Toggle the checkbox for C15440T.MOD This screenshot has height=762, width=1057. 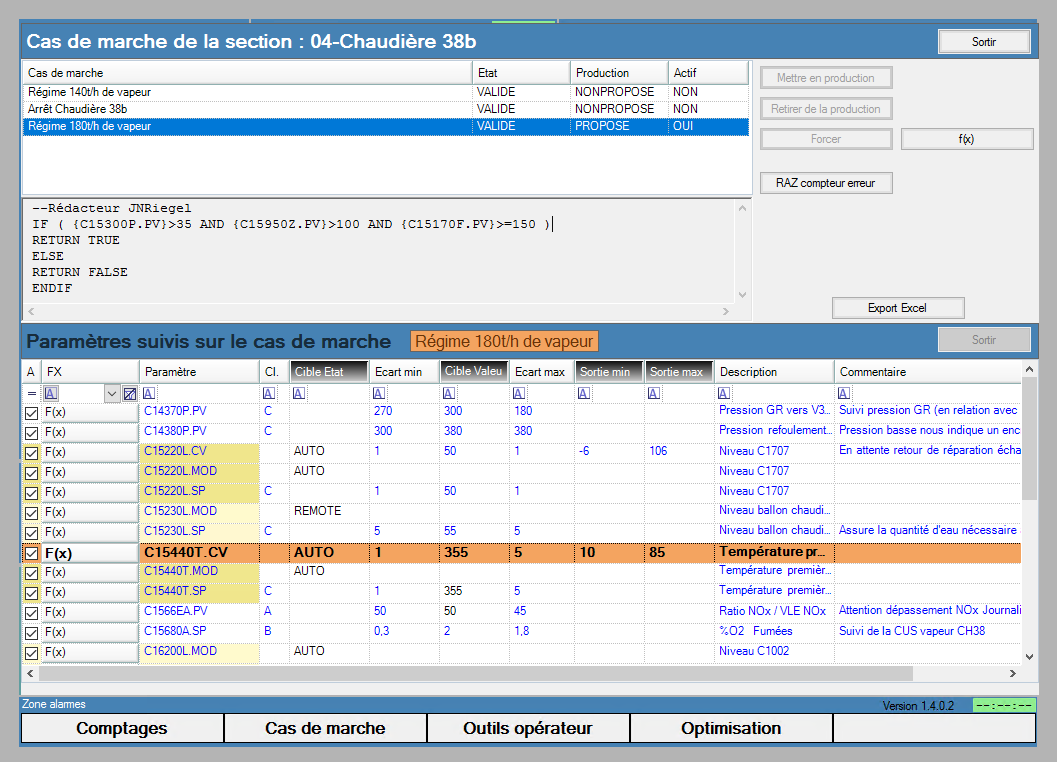pyautogui.click(x=31, y=573)
